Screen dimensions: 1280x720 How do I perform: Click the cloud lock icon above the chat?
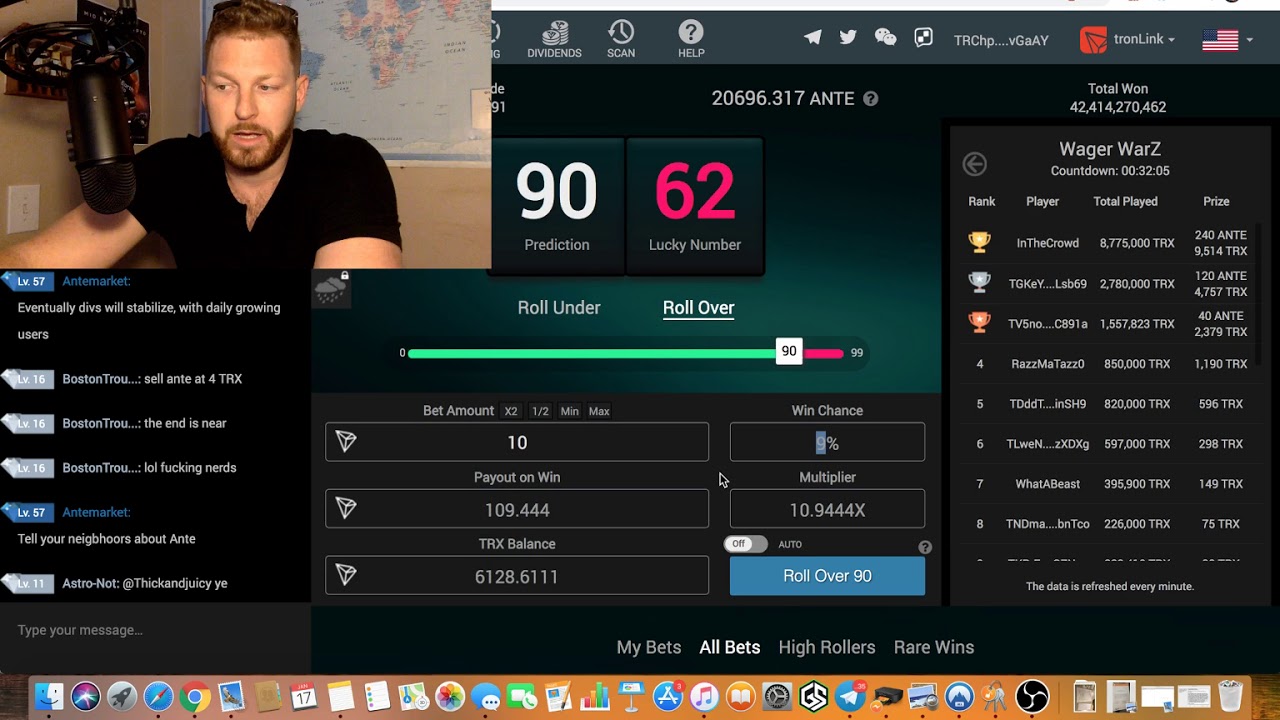pos(331,288)
